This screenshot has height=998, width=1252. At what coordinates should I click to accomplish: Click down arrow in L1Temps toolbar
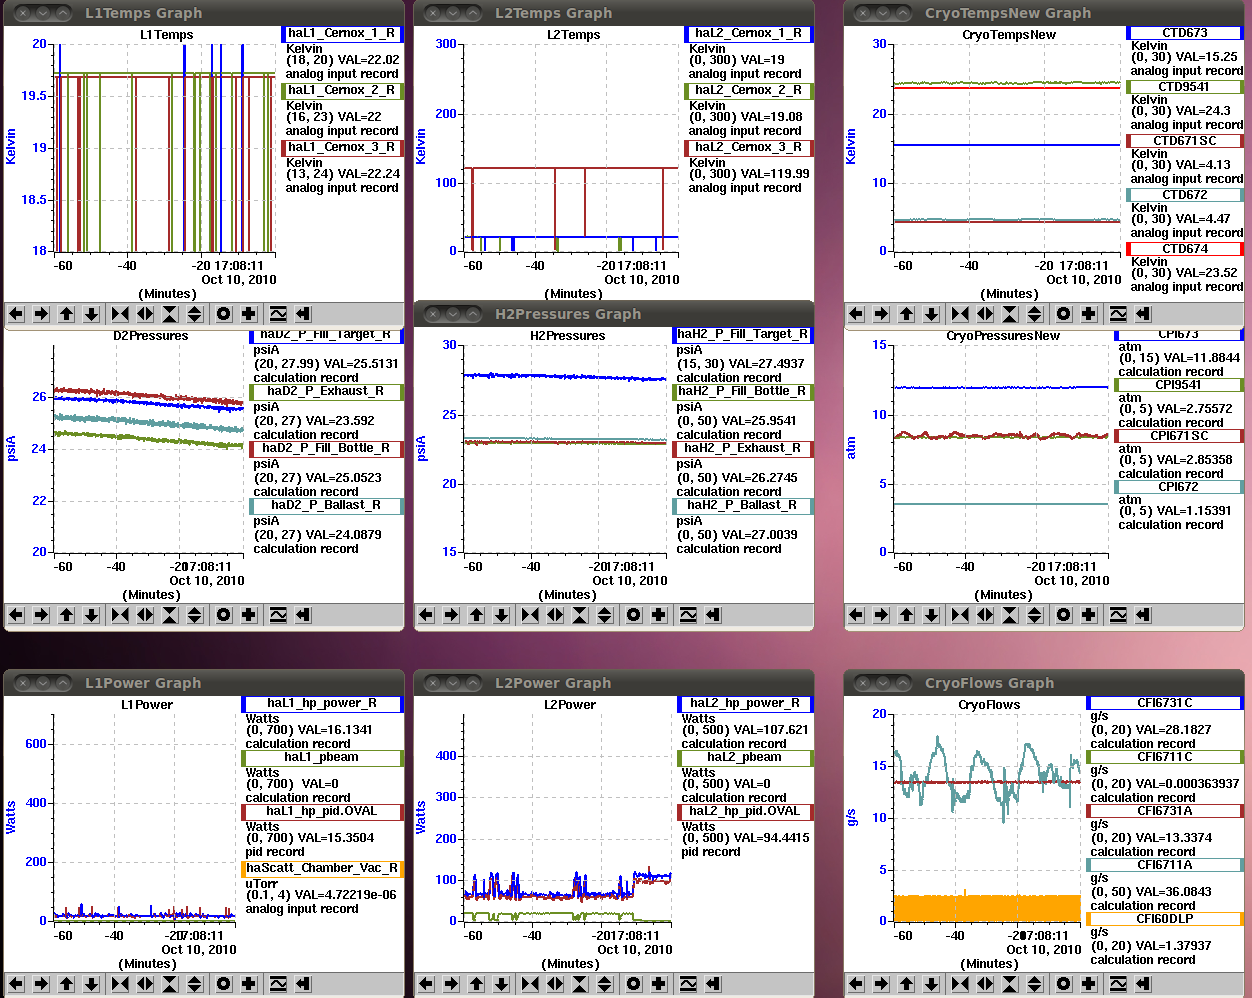point(91,314)
